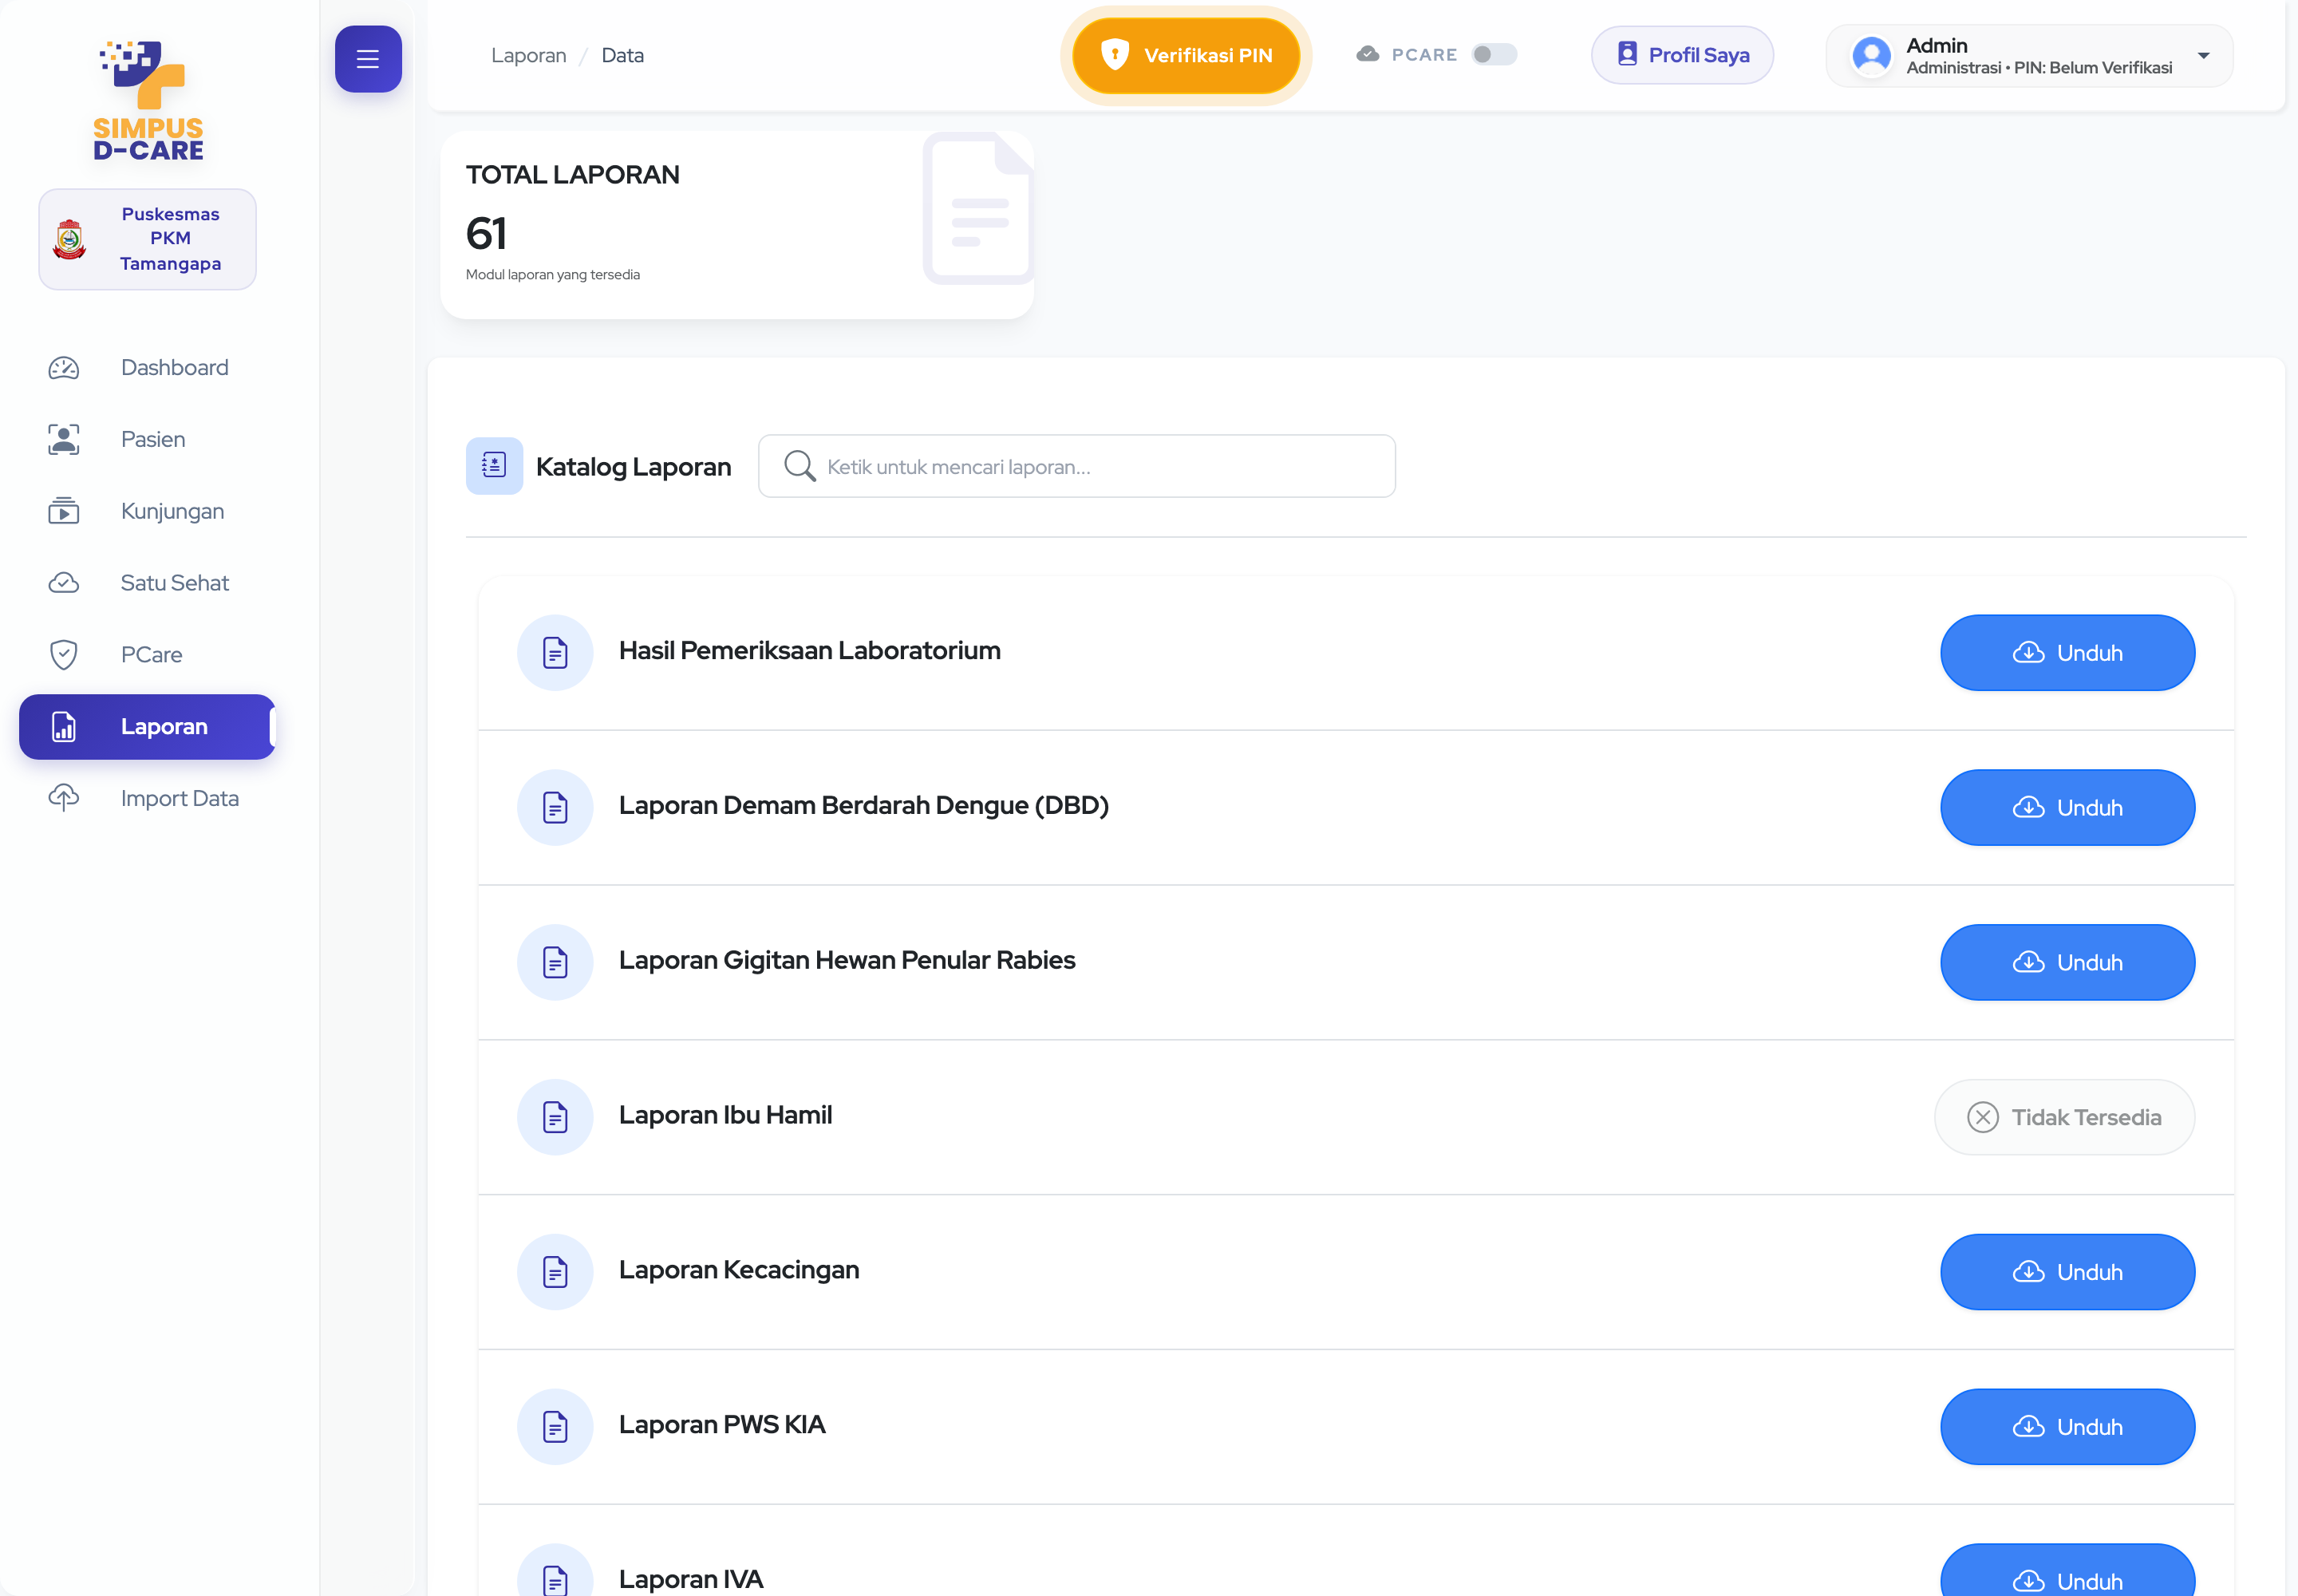Click the Satu Sehat label in sidebar

tap(175, 583)
